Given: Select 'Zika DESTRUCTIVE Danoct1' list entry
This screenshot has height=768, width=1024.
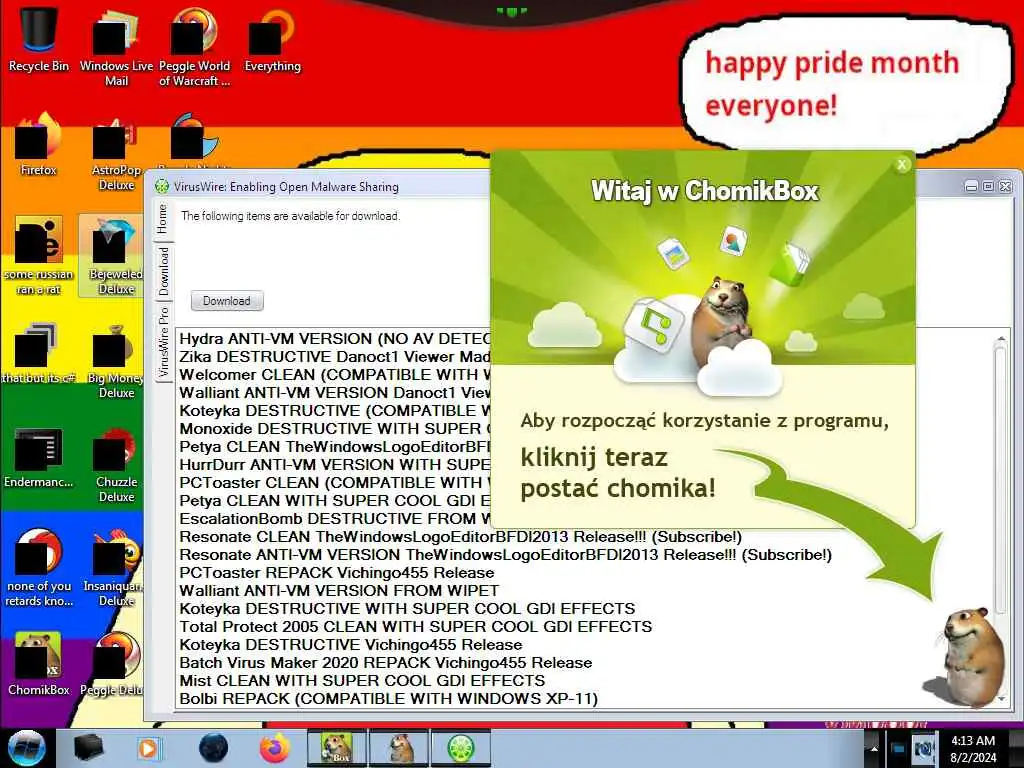Looking at the screenshot, I should (x=334, y=357).
